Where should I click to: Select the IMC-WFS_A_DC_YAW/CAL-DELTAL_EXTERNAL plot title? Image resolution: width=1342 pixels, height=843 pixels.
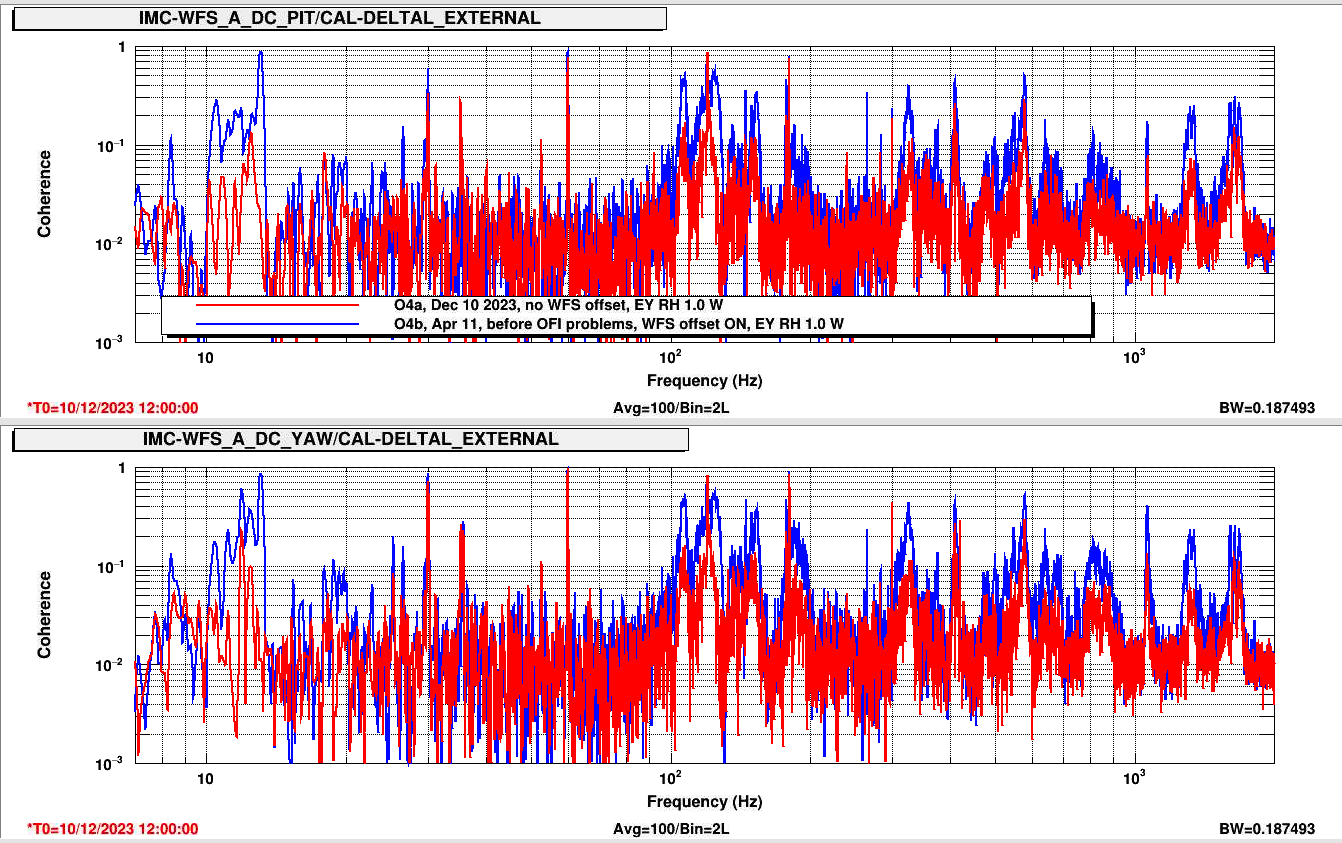351,439
